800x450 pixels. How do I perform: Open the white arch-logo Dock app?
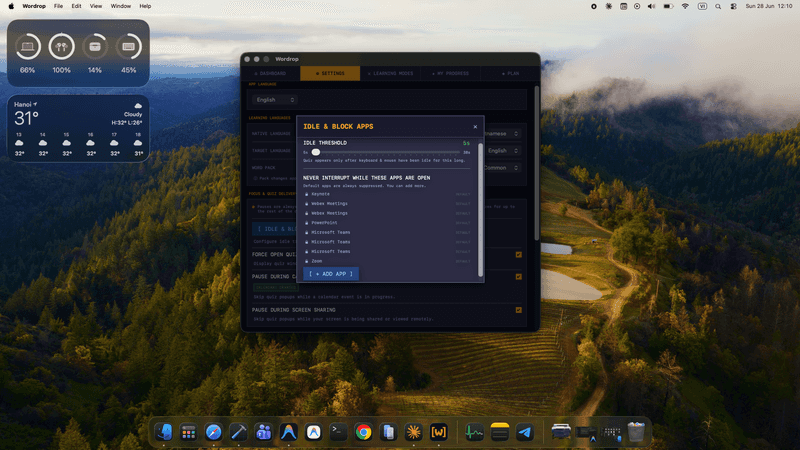313,432
